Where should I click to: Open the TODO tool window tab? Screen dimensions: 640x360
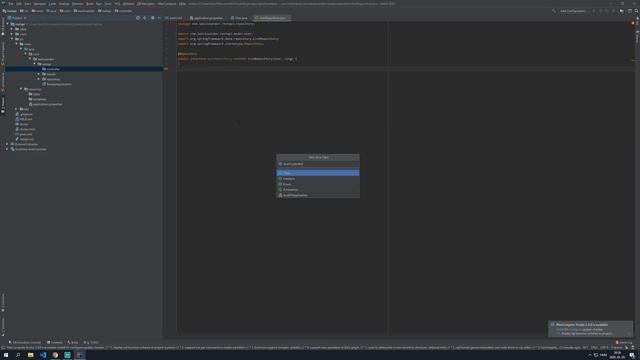91,342
